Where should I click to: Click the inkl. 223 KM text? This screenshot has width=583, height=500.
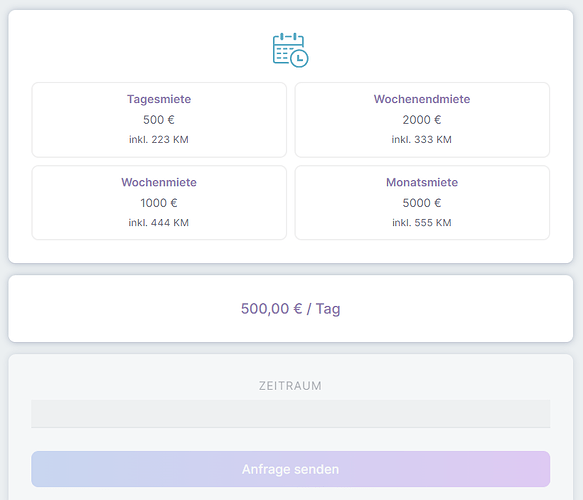159,139
